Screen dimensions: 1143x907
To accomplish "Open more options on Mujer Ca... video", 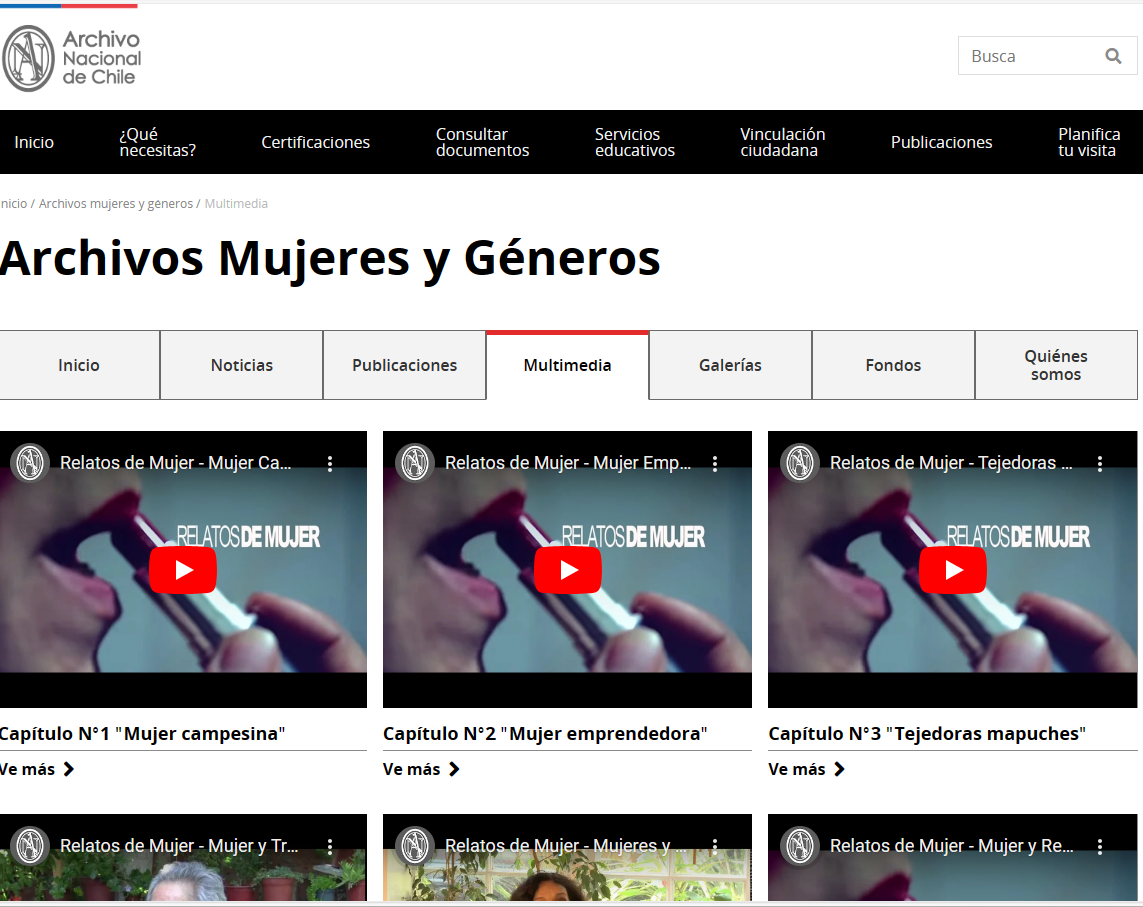I will tap(330, 463).
